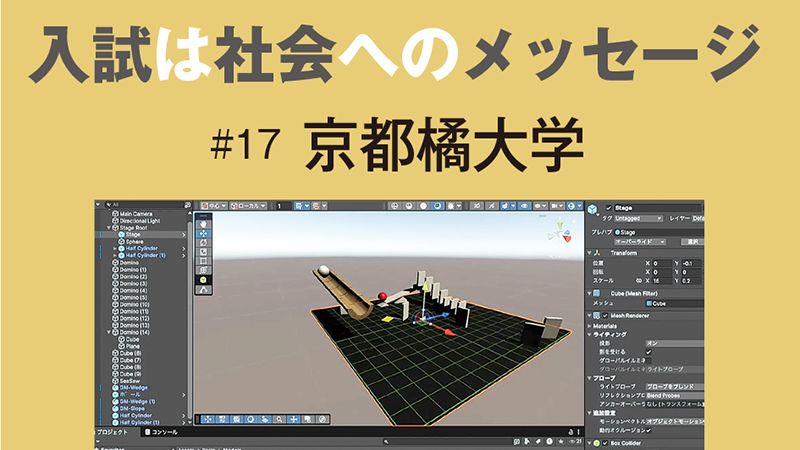
Task: Select Directional Light in hierarchy
Action: [140, 221]
